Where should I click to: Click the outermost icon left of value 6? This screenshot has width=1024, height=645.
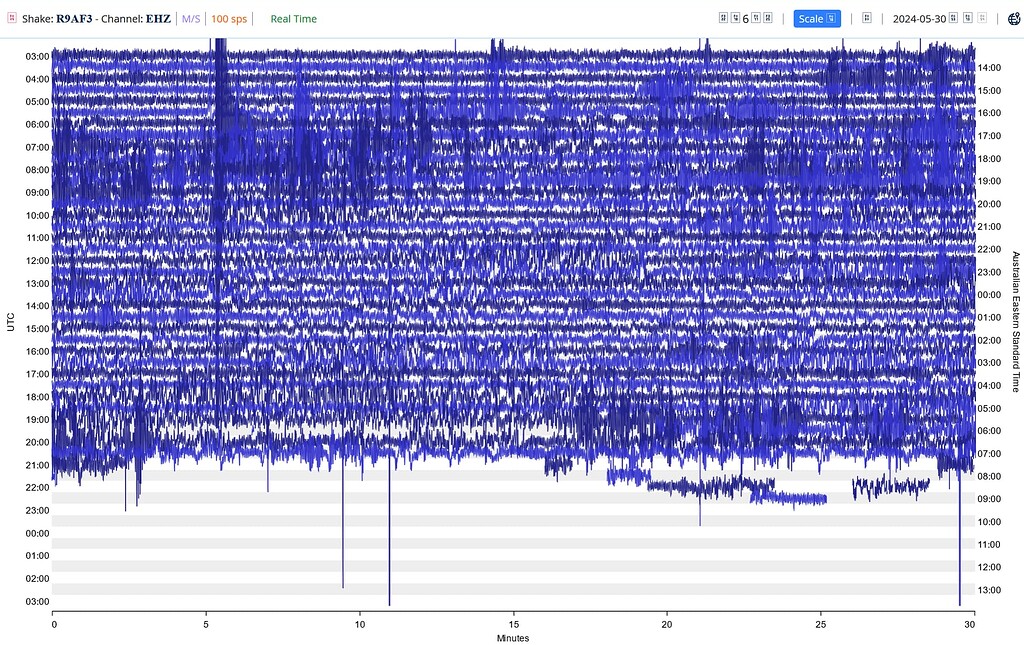coord(724,18)
